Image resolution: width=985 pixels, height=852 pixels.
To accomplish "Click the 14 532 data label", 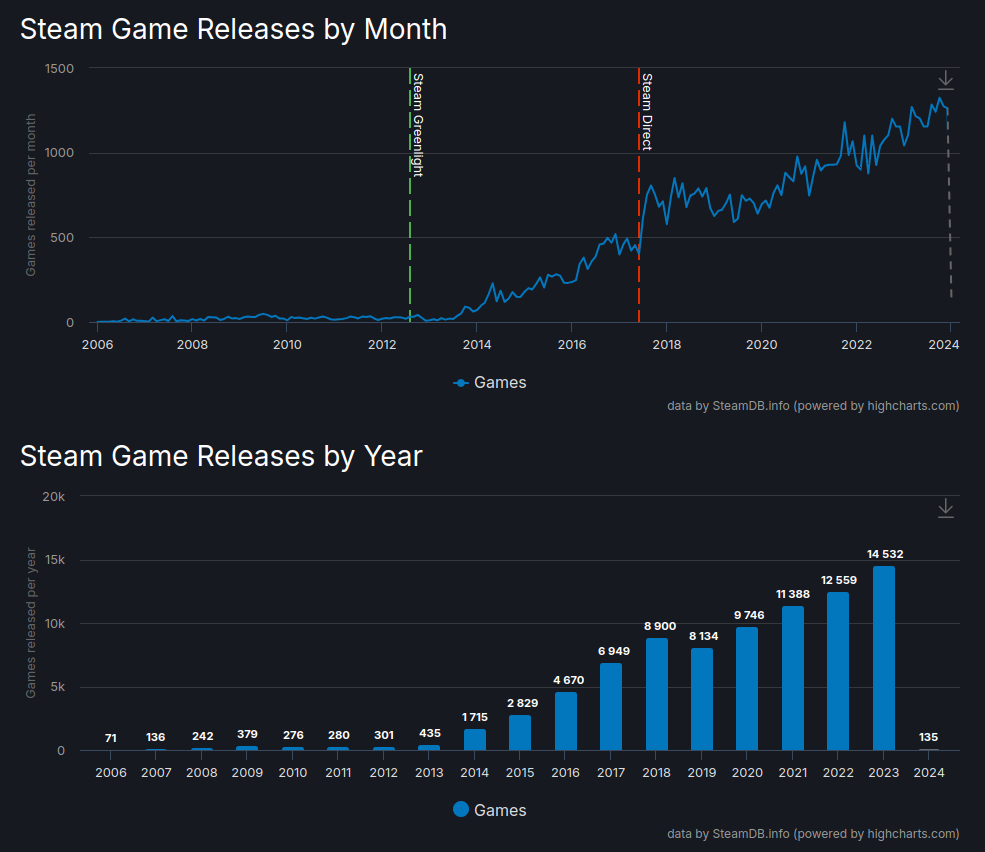I will pos(884,554).
